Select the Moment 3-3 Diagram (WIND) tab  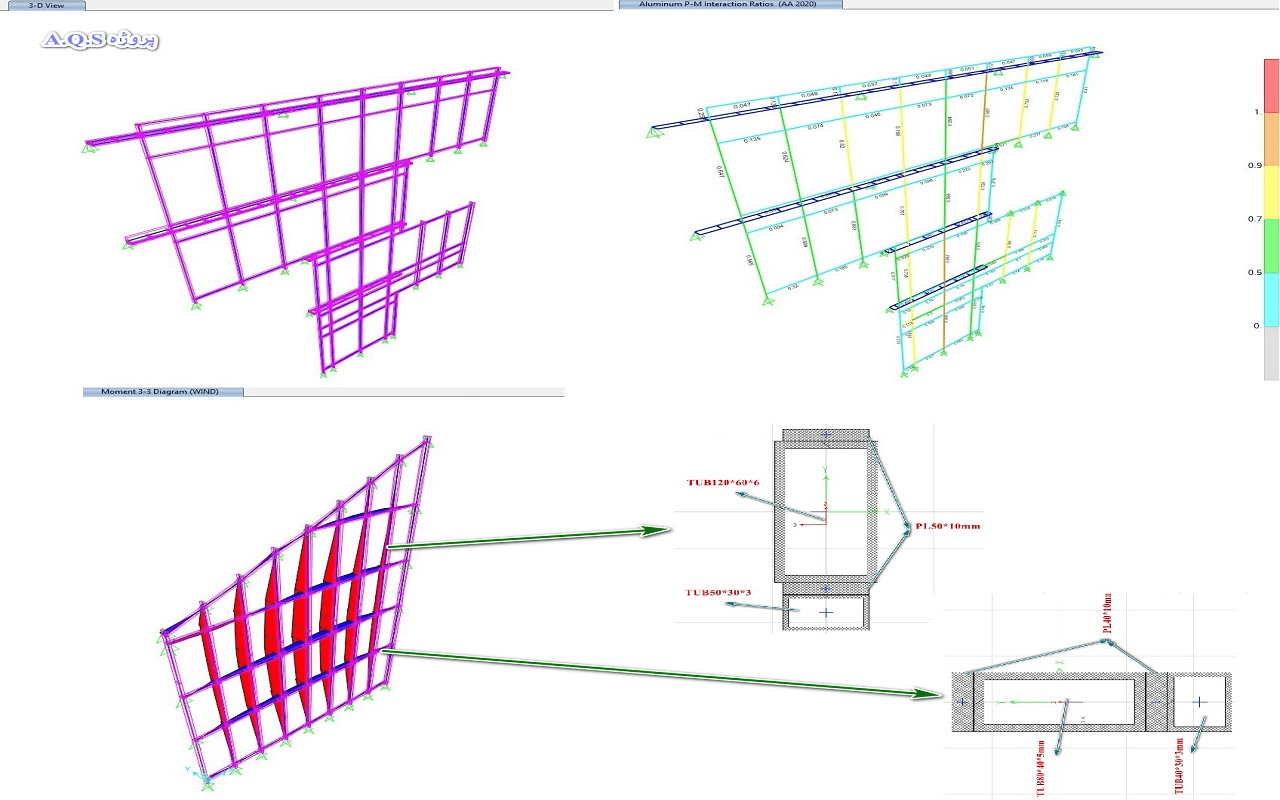pos(163,392)
